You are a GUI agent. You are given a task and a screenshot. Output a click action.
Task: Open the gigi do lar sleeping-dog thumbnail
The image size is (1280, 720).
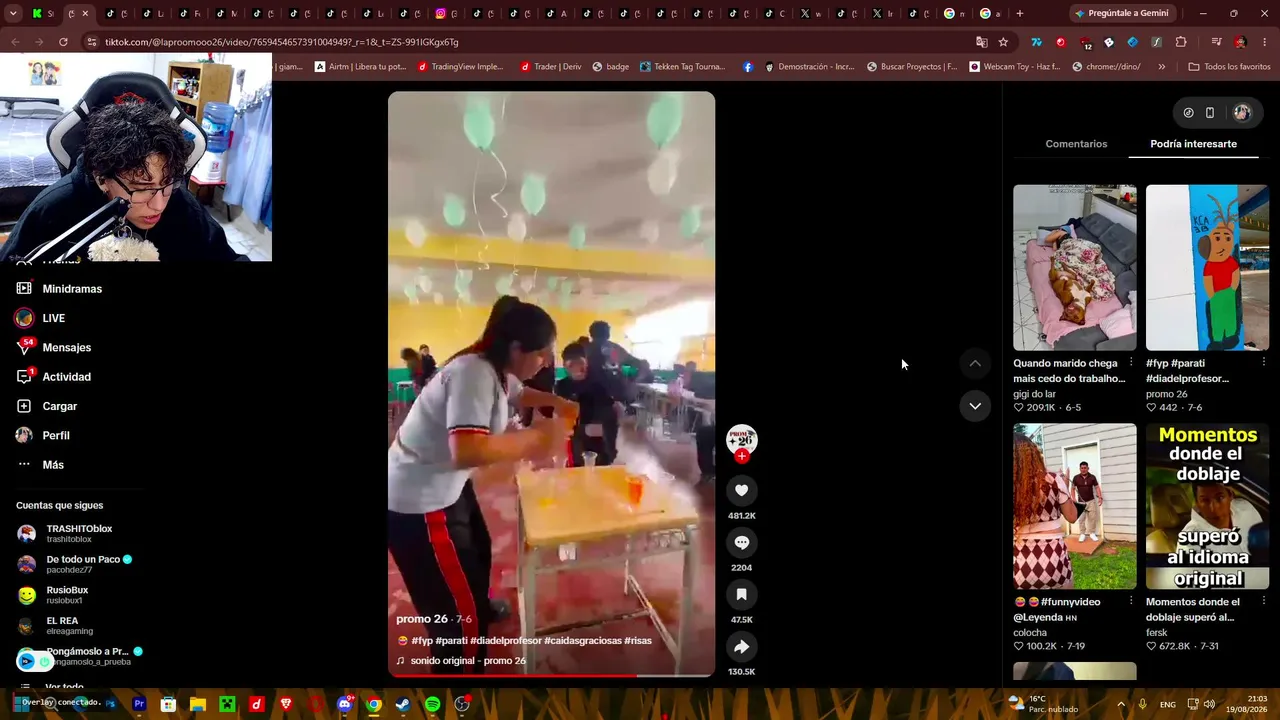pyautogui.click(x=1075, y=267)
